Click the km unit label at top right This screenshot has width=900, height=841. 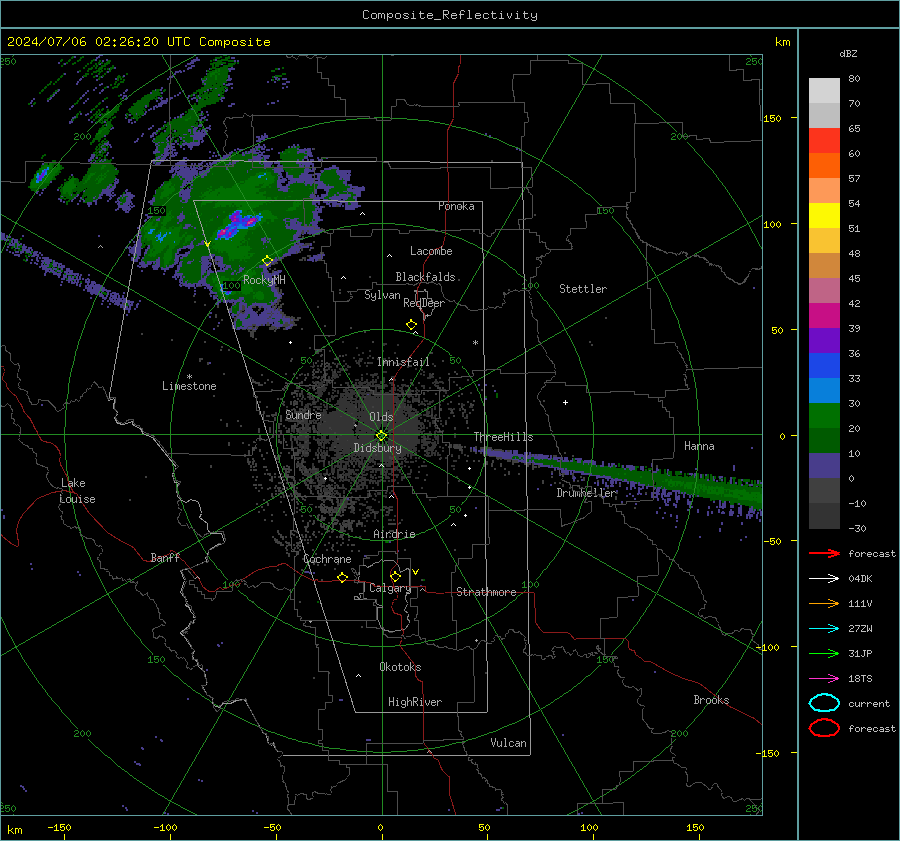(x=782, y=42)
